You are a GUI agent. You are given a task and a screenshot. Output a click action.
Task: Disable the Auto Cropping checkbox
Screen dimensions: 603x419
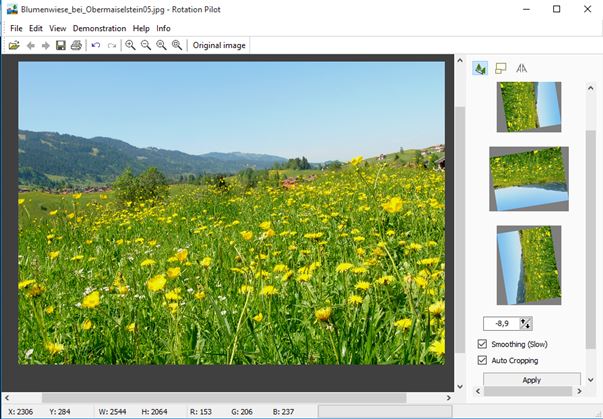coord(483,360)
